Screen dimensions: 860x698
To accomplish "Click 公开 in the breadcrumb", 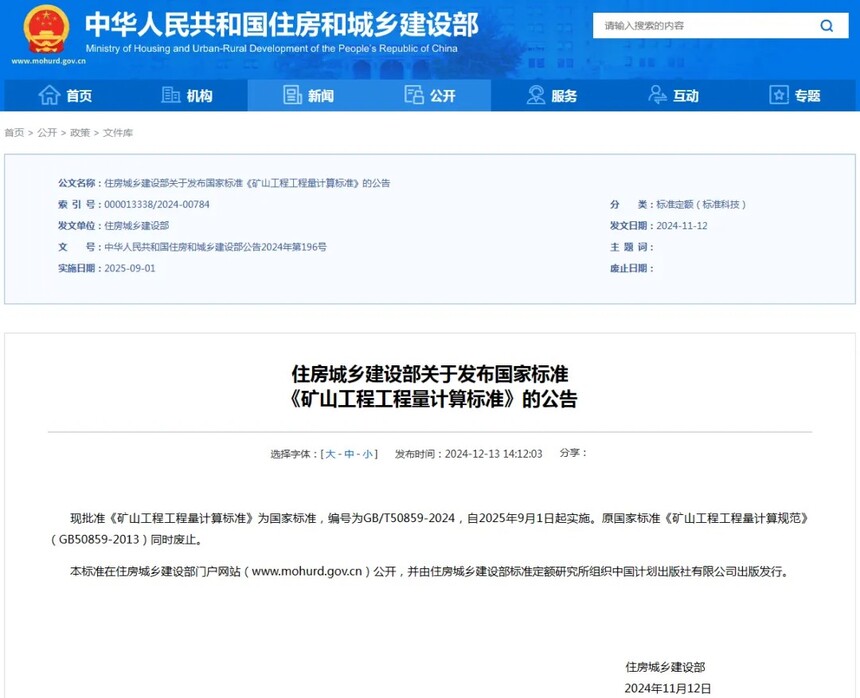I will coord(47,133).
